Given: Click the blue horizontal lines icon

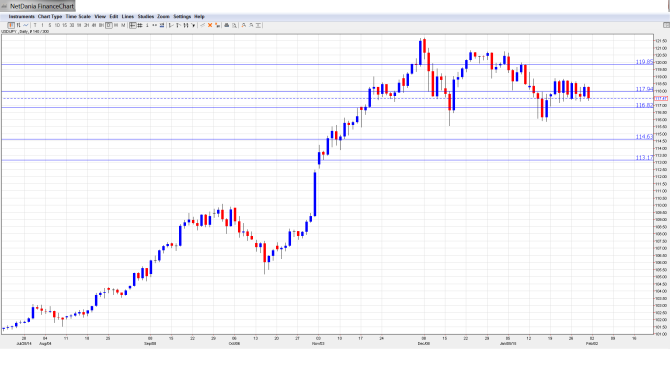Looking at the screenshot, I should coord(162,26).
